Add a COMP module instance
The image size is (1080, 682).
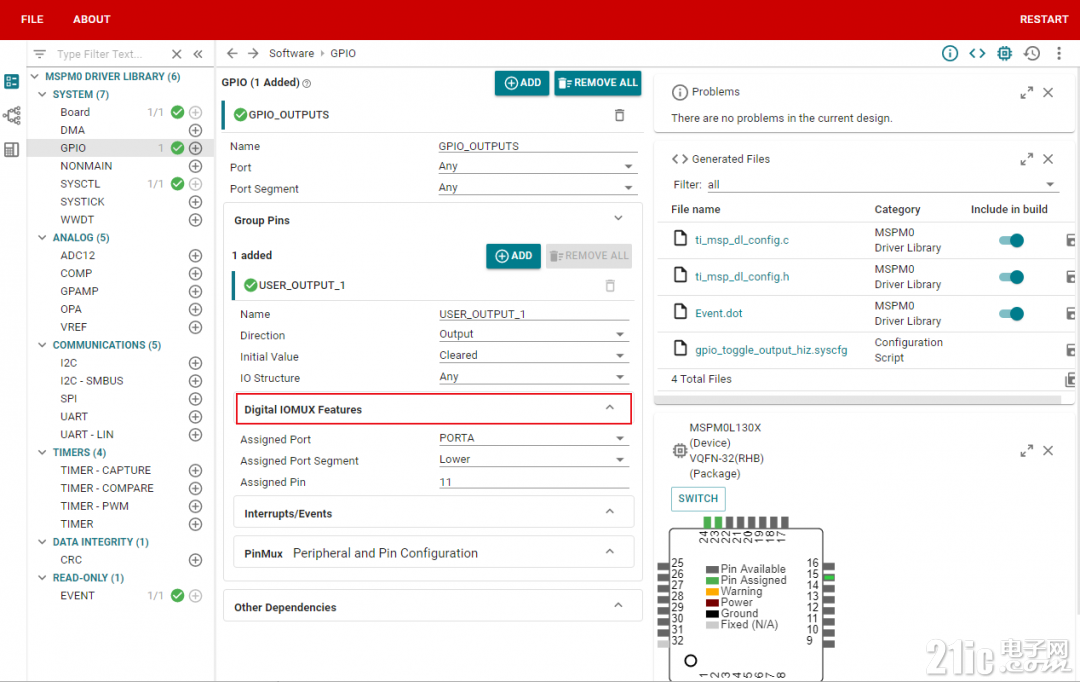[196, 273]
